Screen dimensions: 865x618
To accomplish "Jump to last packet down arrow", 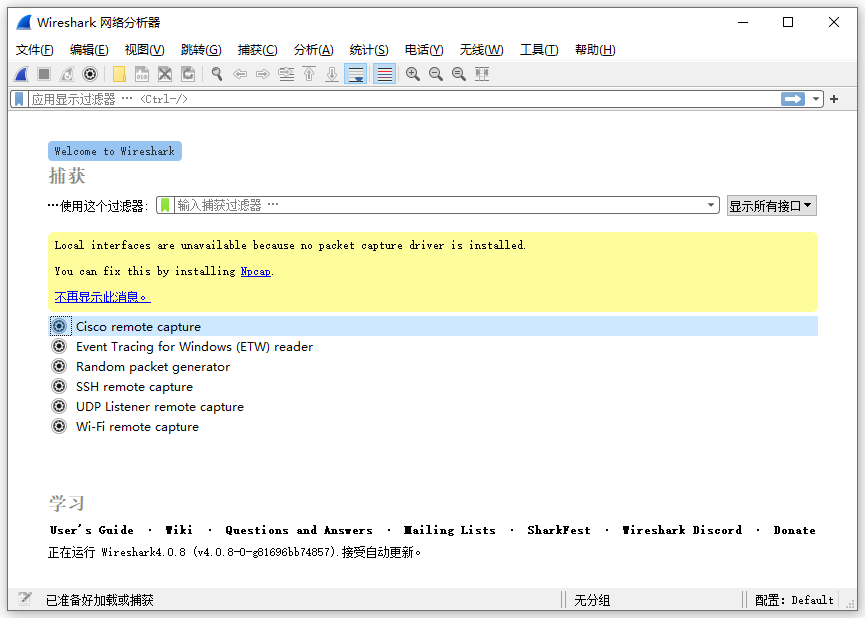I will (x=332, y=74).
